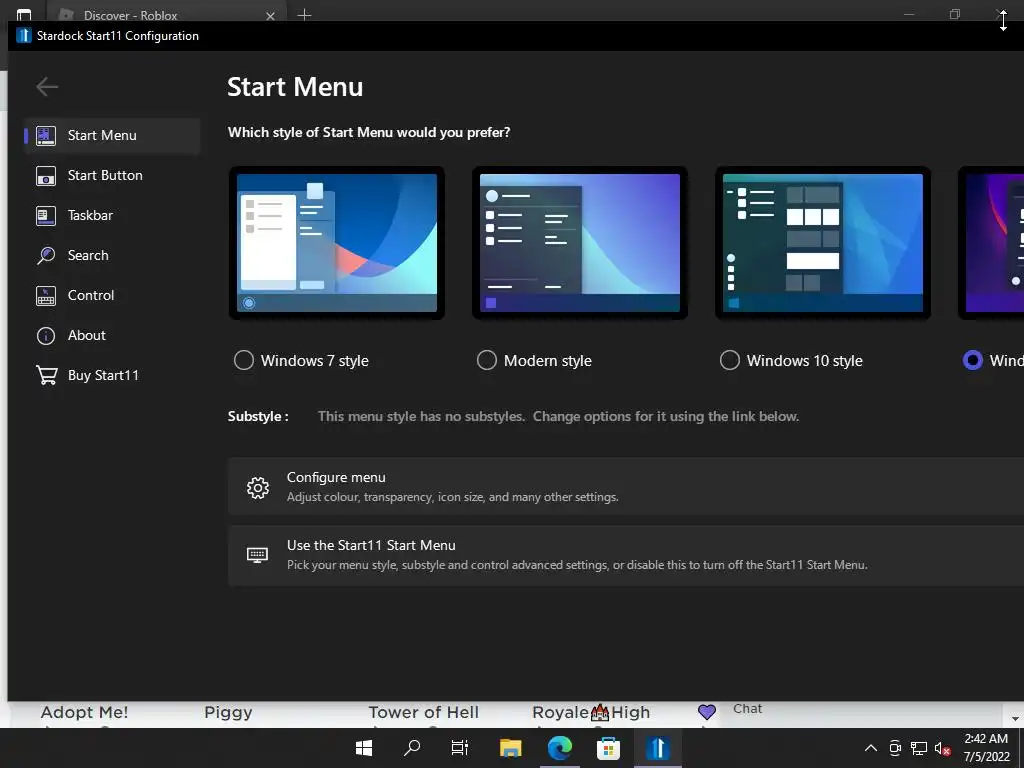Click the Start Button sidebar icon
The width and height of the screenshot is (1024, 768).
click(46, 175)
